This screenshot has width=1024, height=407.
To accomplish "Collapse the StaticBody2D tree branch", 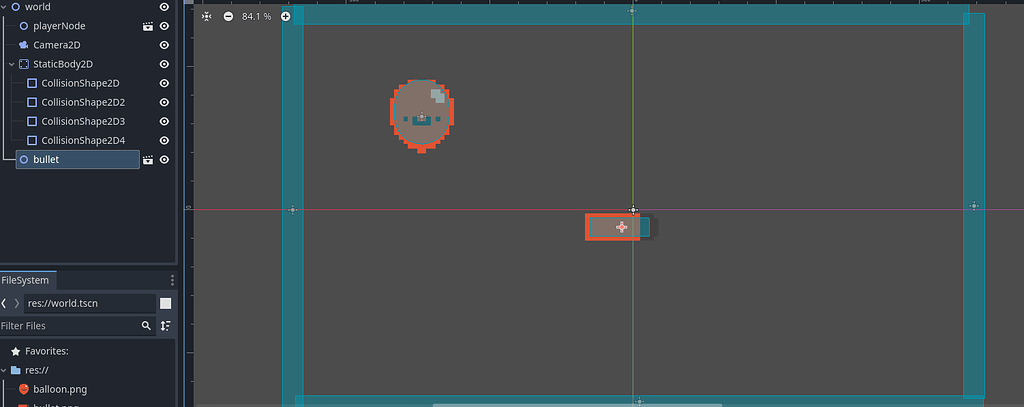I will click(x=11, y=64).
